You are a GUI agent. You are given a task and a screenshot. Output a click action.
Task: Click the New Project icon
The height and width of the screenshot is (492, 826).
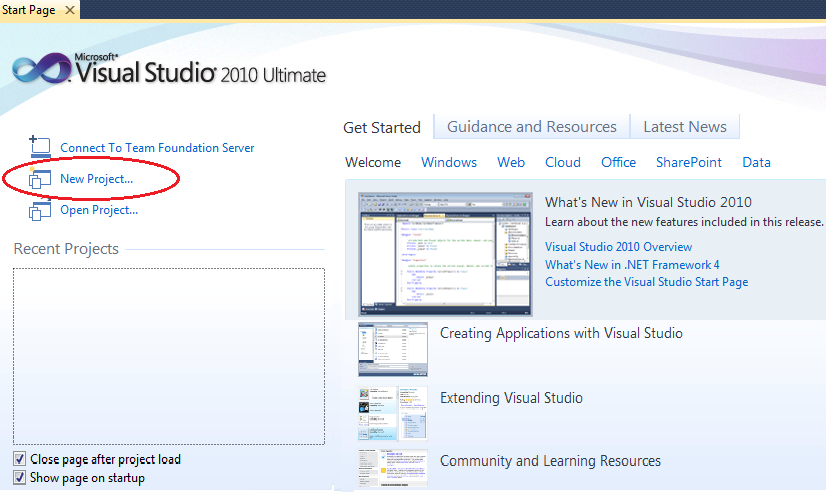tap(40, 179)
